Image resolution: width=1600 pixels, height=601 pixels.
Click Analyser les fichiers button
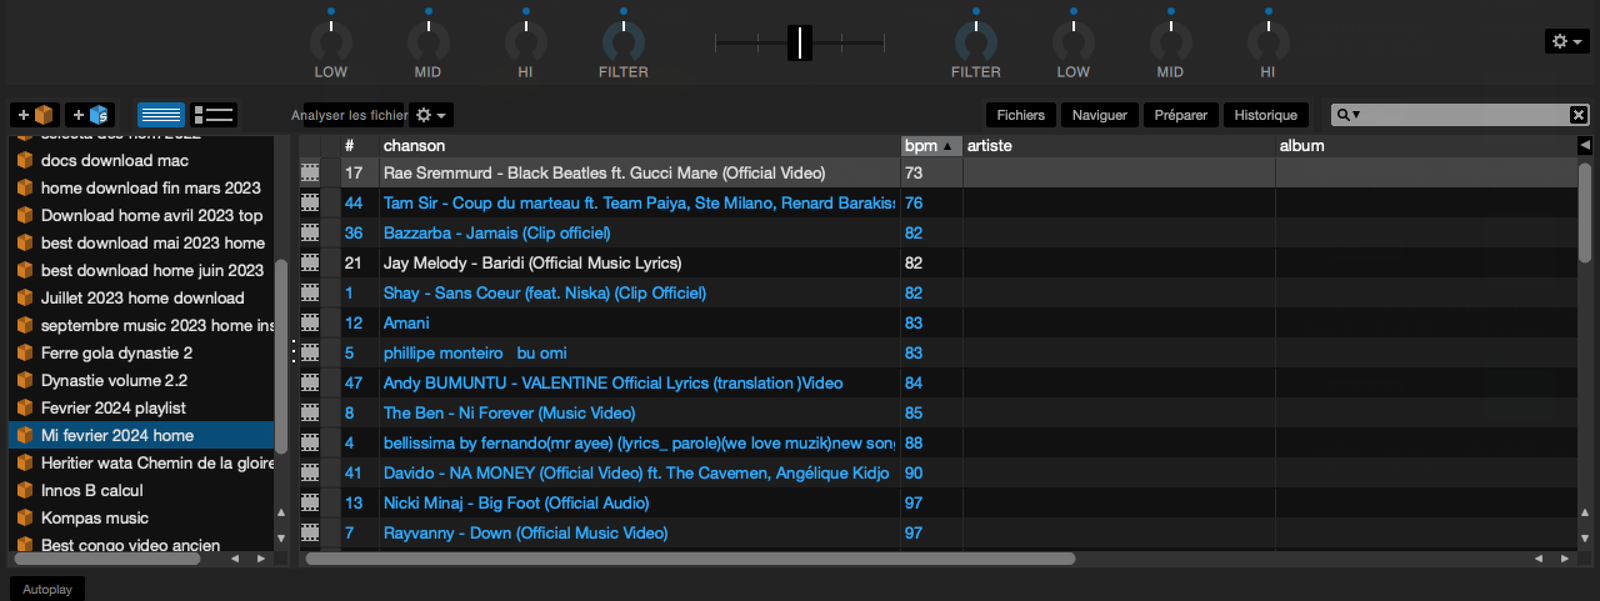(349, 115)
